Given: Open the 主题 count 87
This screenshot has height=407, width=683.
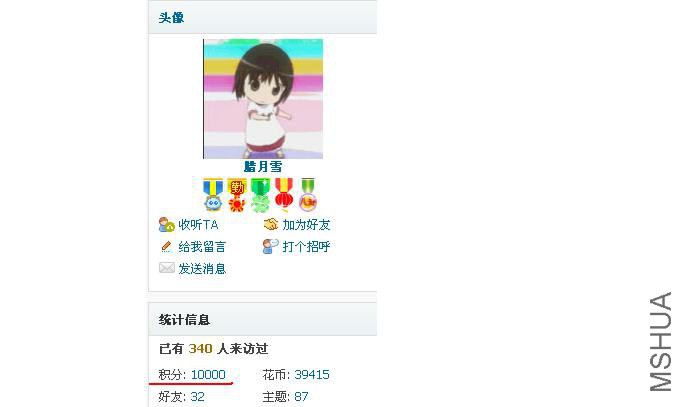Looking at the screenshot, I should [x=301, y=397].
